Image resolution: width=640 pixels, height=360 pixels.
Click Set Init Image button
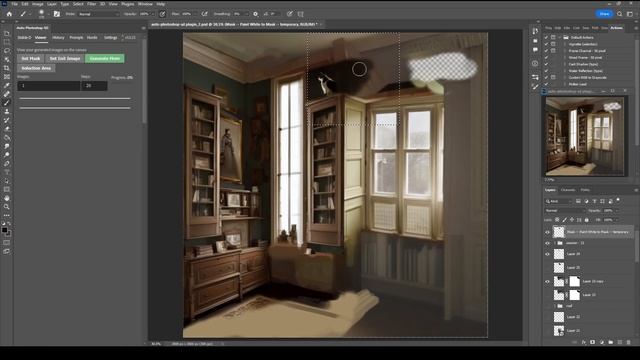65,58
